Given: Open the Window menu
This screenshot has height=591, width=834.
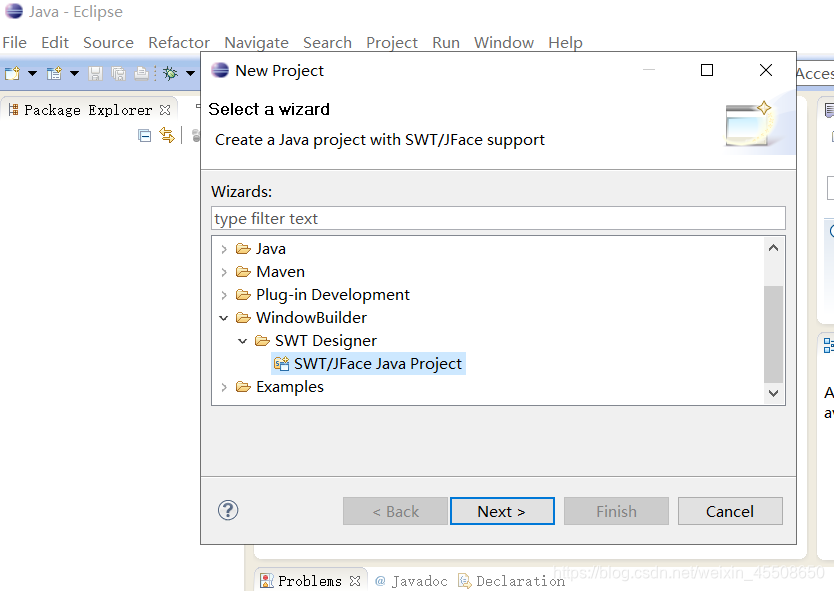Looking at the screenshot, I should coord(504,43).
